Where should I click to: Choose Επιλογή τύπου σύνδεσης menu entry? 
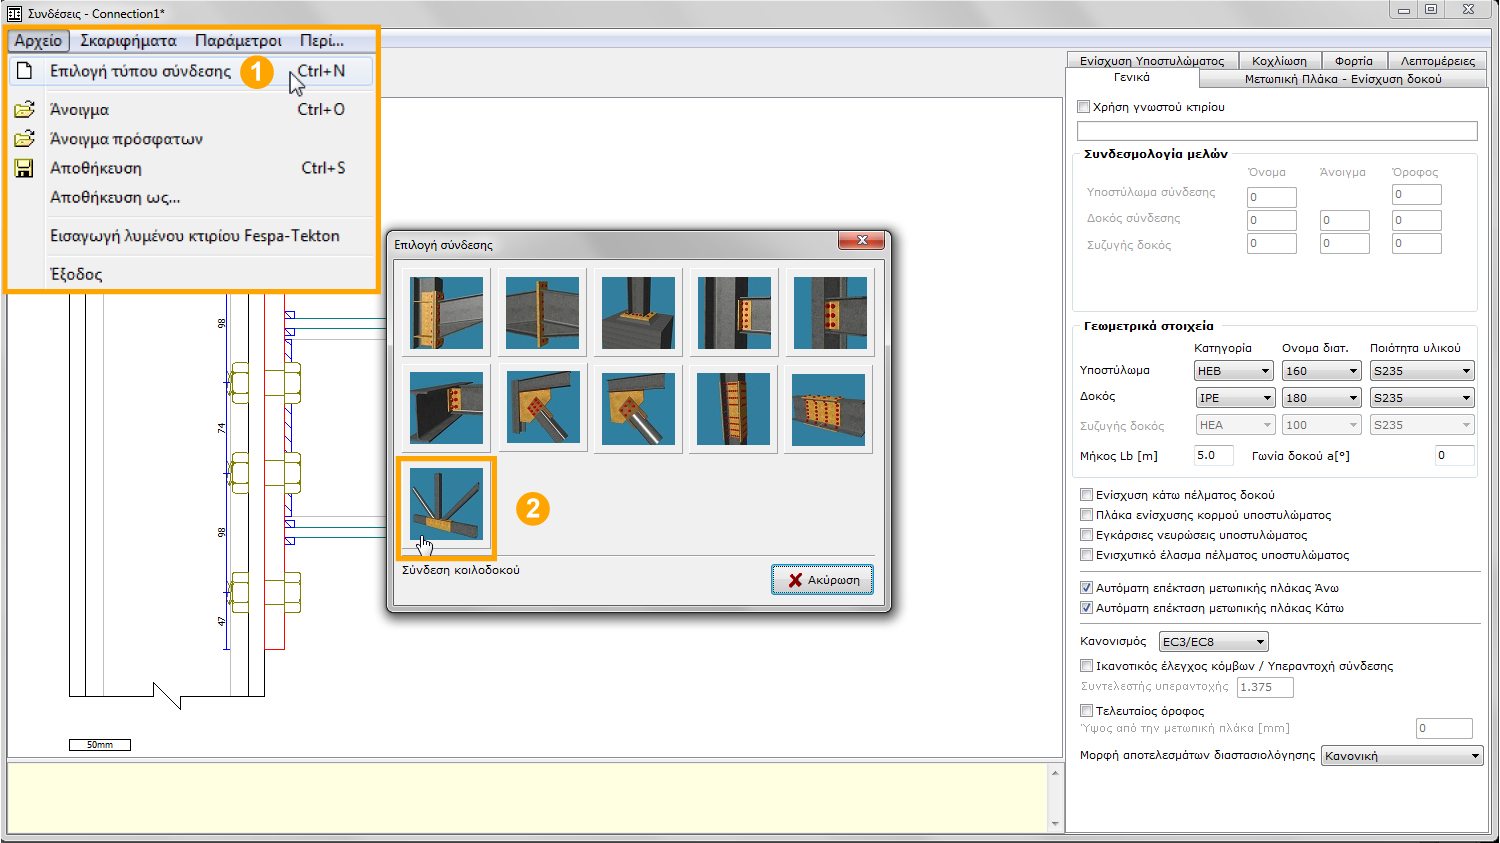point(140,71)
